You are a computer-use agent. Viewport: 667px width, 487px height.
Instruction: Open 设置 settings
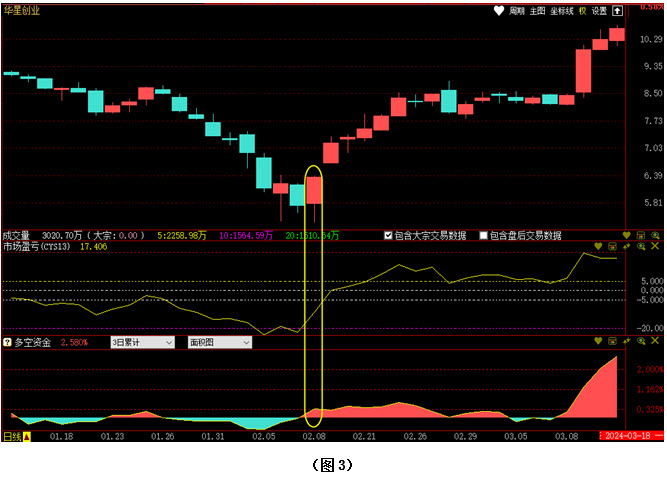[x=599, y=11]
